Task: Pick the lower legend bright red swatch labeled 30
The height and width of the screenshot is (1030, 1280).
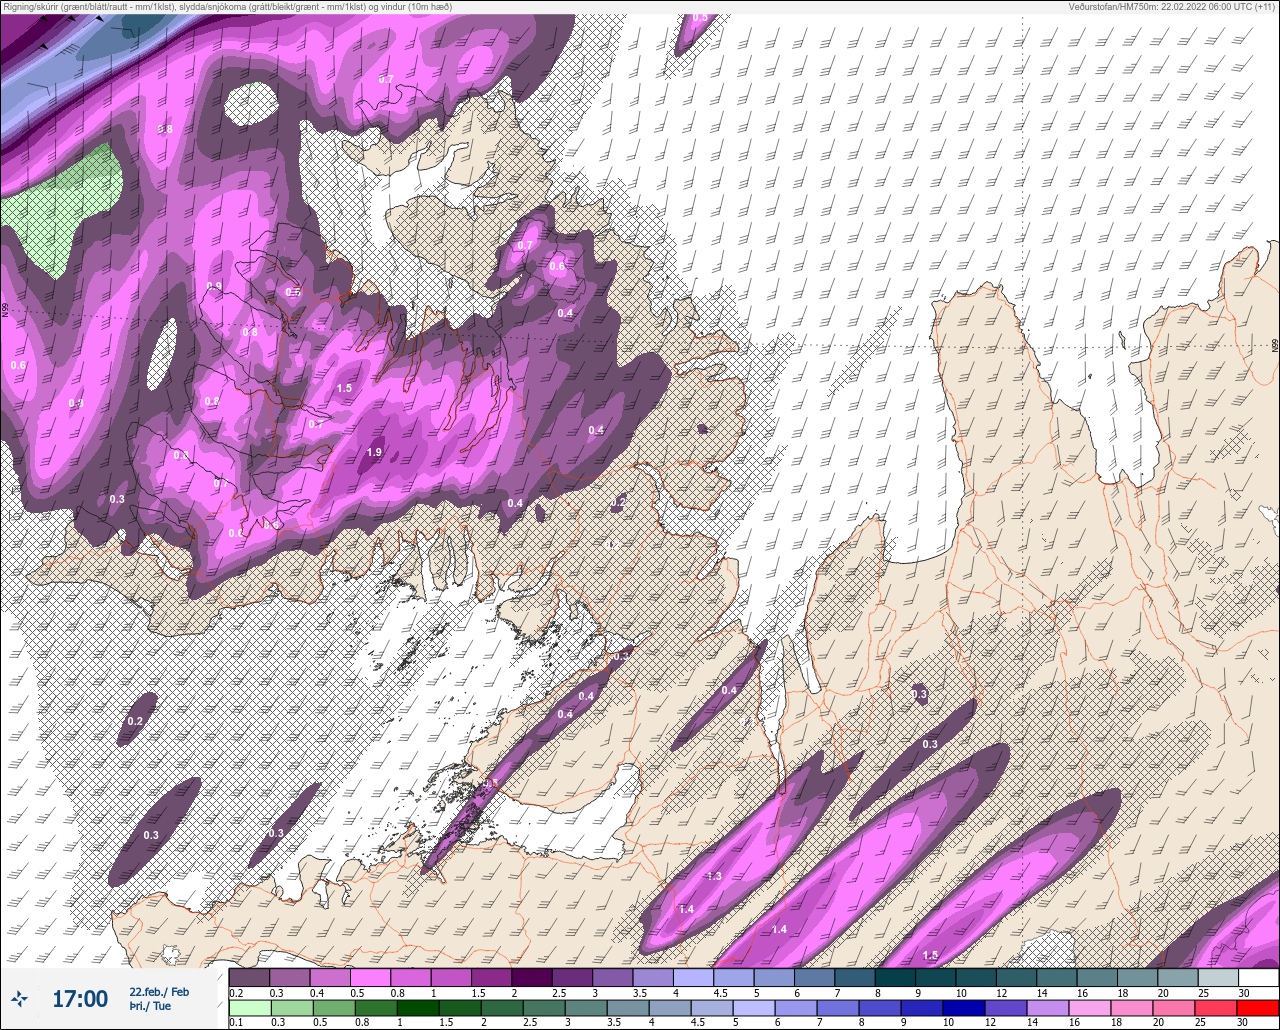Action: click(x=1258, y=1007)
